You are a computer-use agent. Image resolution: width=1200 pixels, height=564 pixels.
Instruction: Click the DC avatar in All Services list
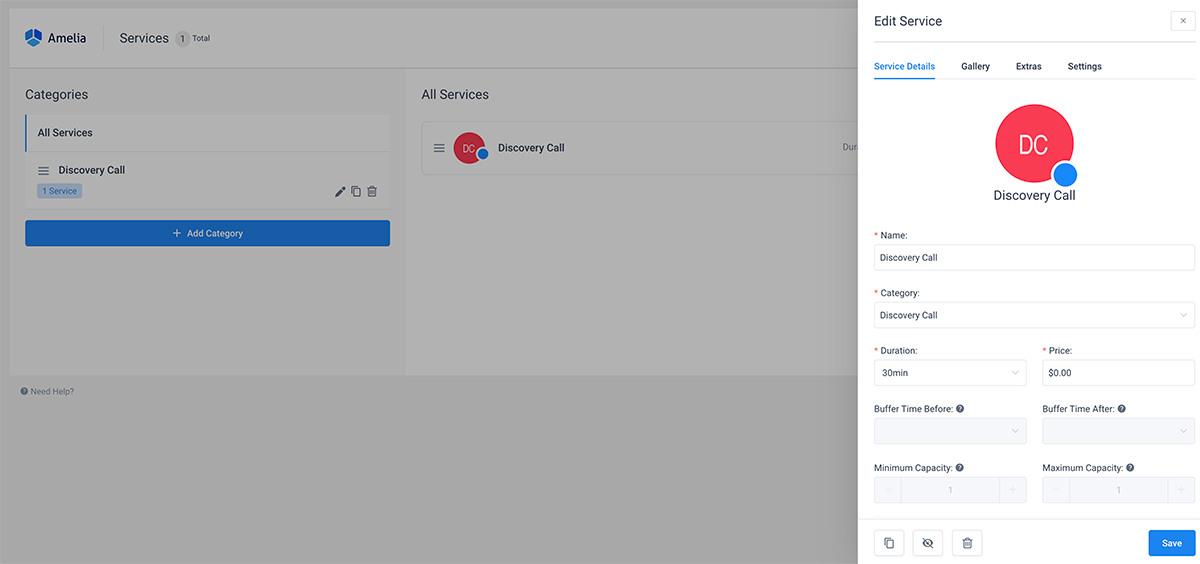tap(469, 148)
